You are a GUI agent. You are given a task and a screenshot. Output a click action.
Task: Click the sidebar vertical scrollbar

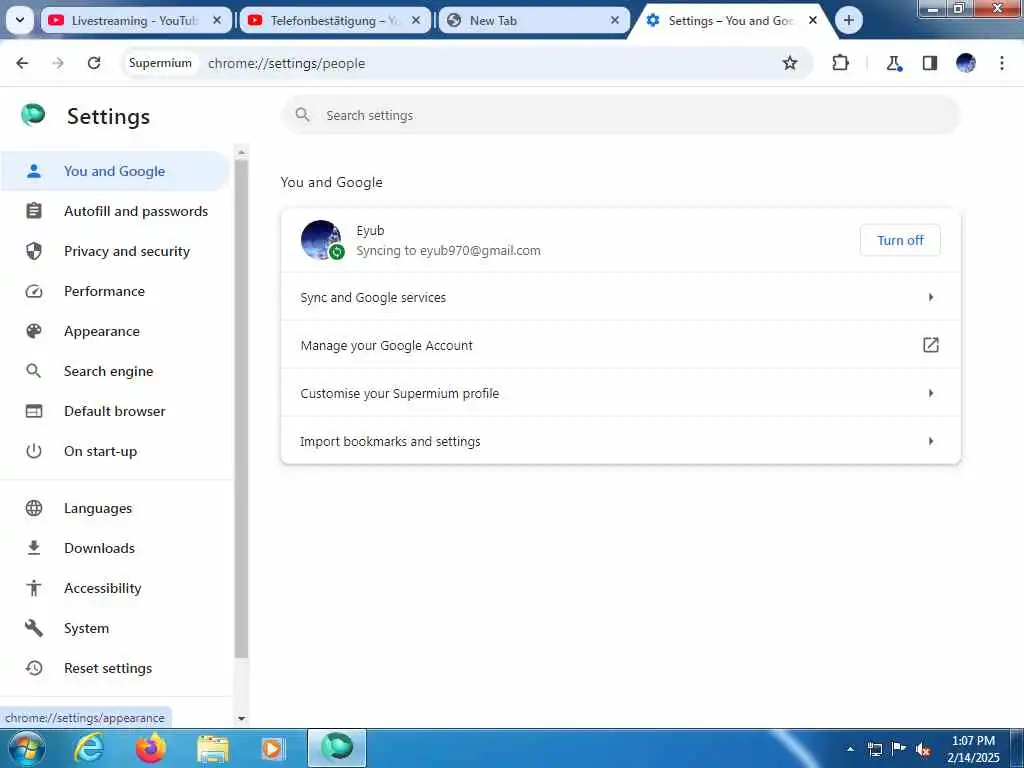coord(242,408)
